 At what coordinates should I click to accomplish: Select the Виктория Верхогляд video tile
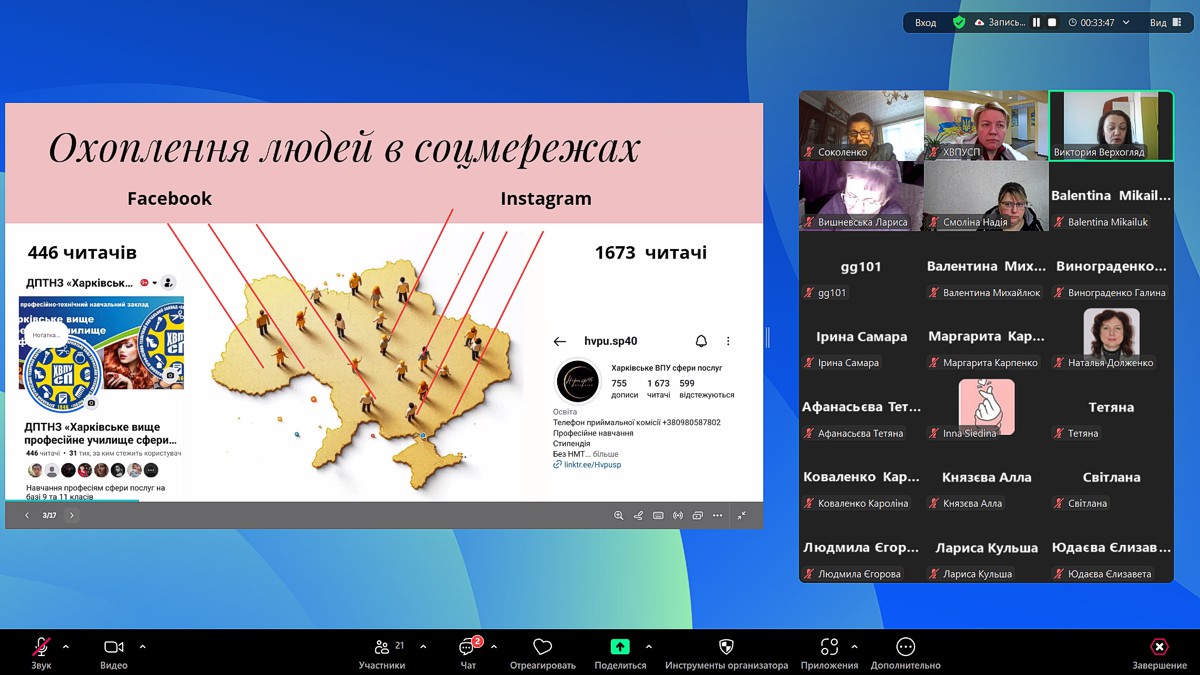tap(1110, 126)
